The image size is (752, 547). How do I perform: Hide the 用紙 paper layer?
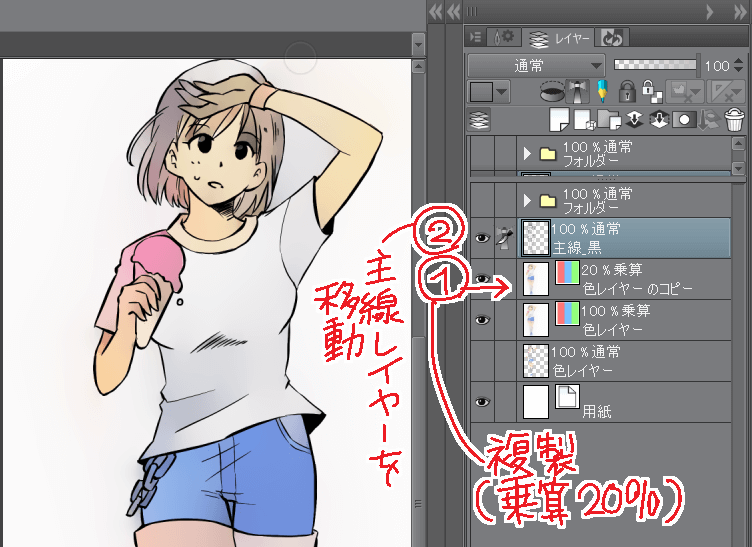(482, 402)
